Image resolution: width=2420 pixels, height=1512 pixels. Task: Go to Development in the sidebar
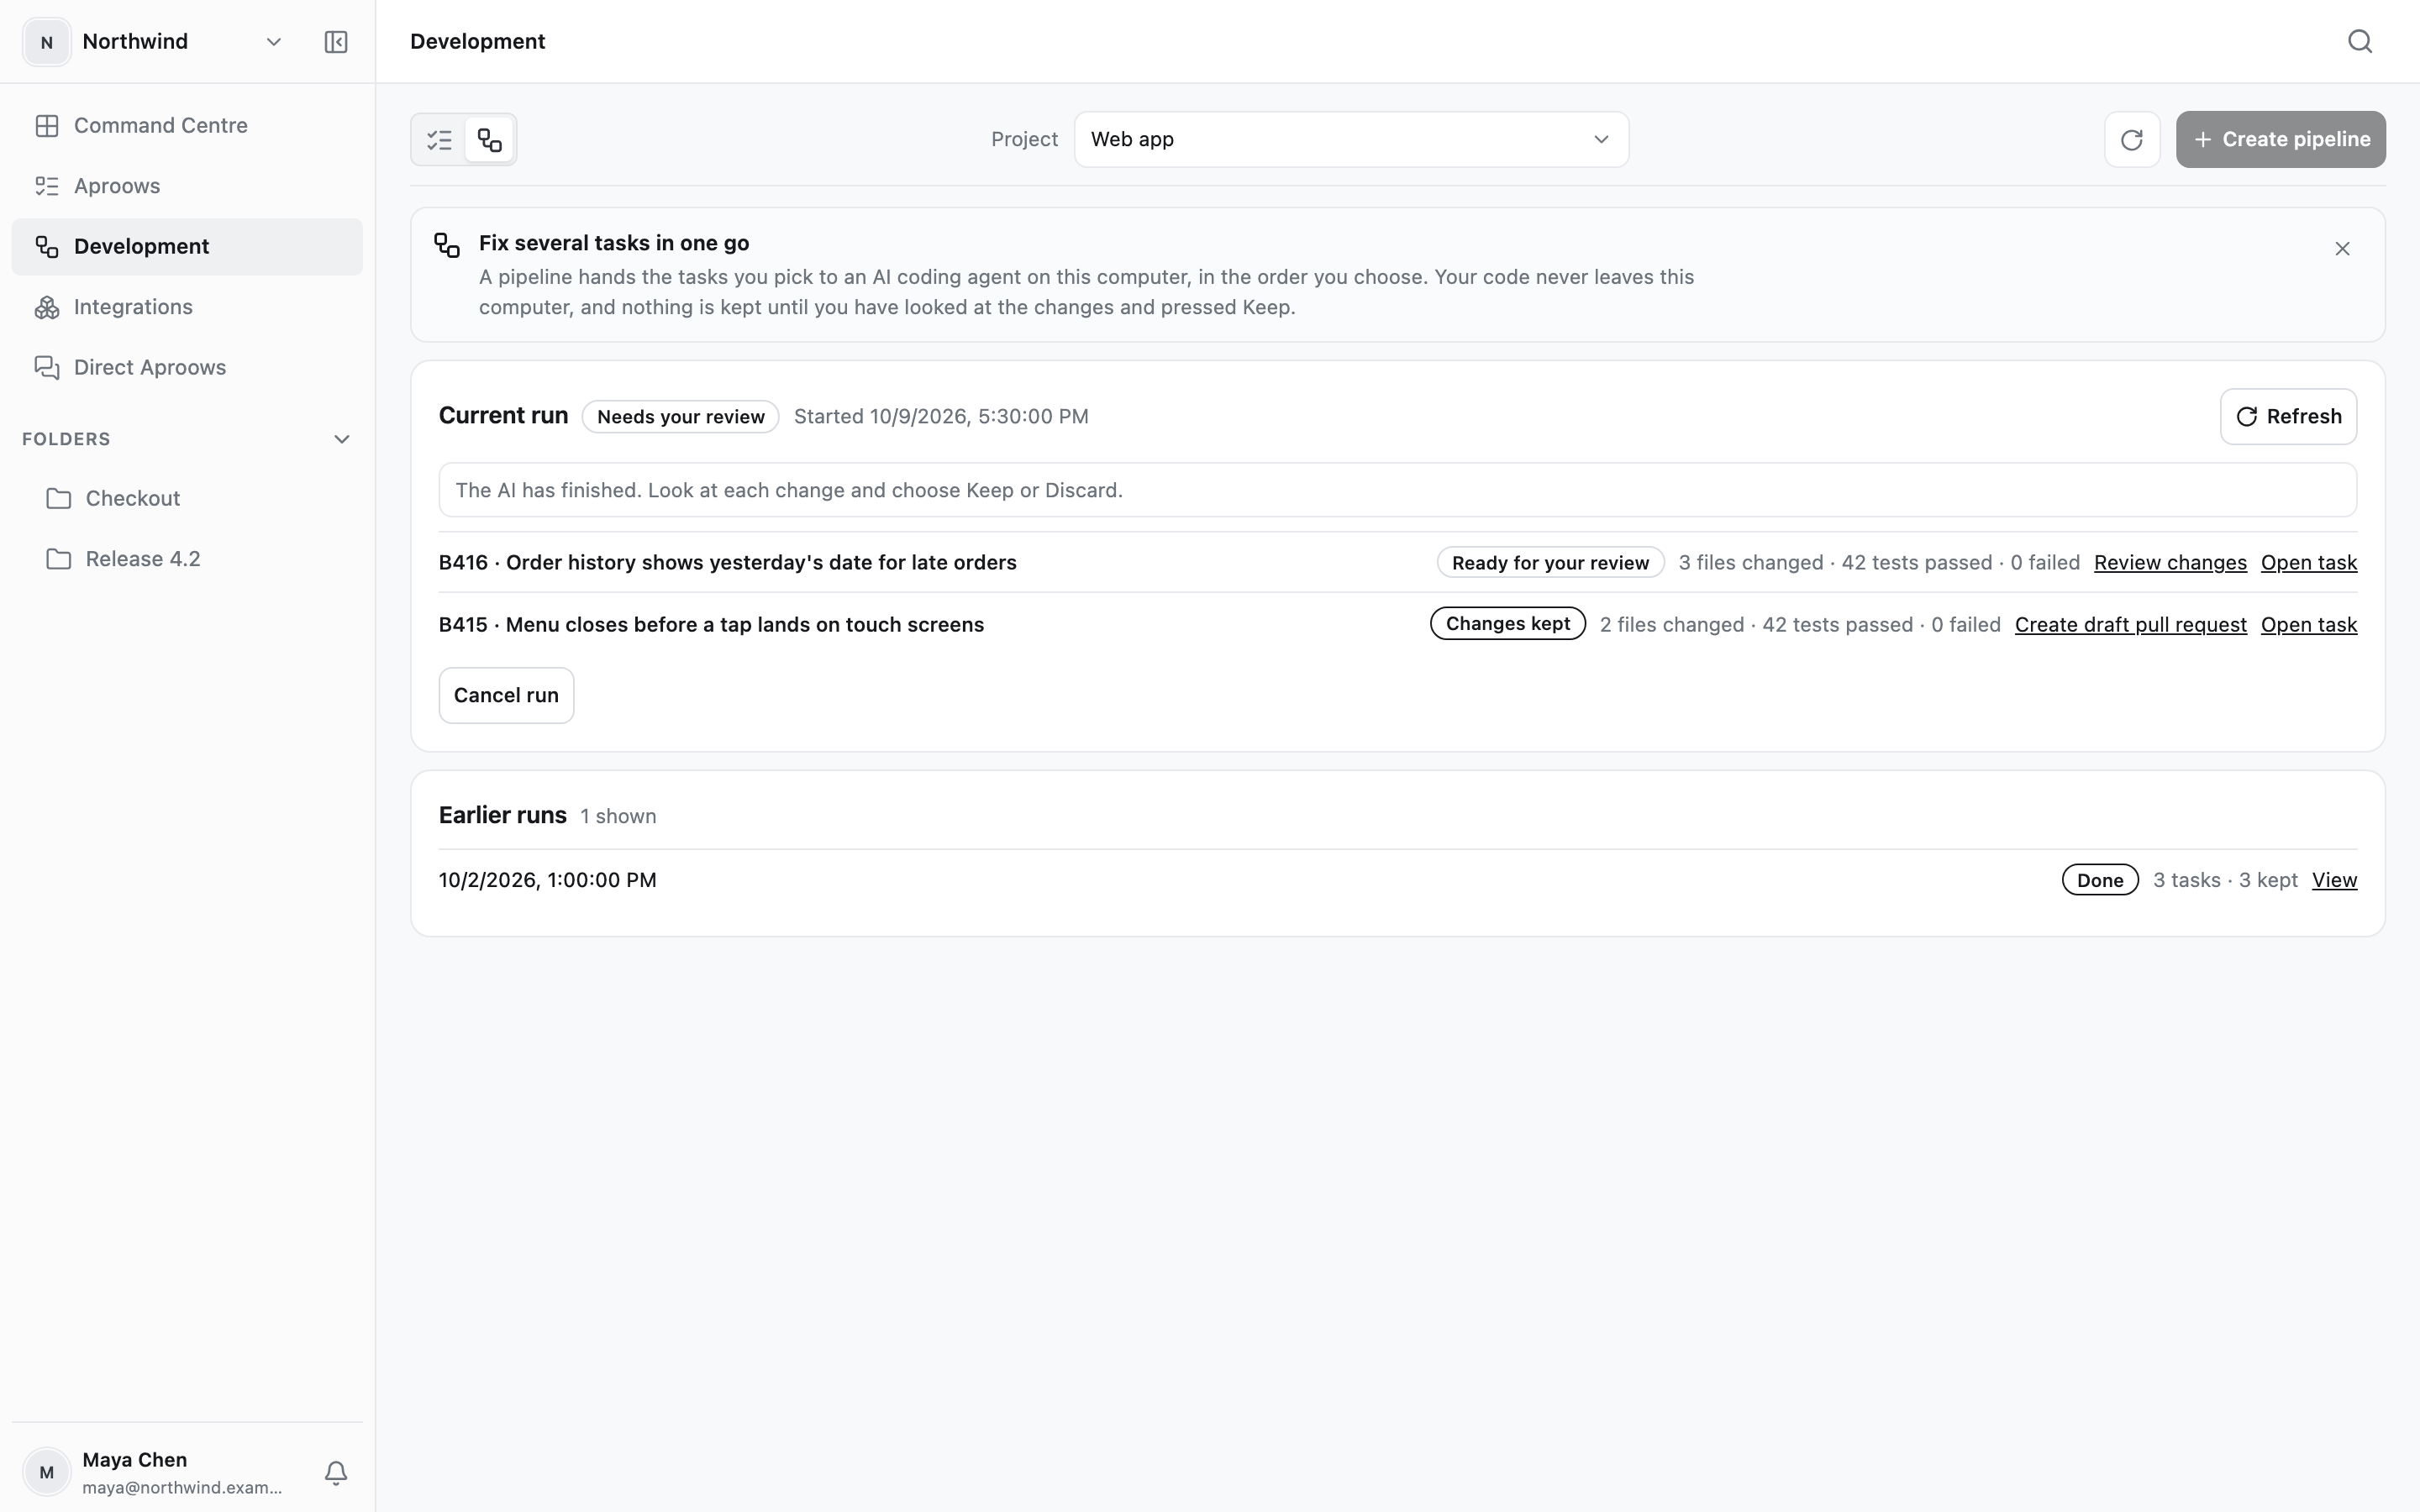pyautogui.click(x=187, y=247)
